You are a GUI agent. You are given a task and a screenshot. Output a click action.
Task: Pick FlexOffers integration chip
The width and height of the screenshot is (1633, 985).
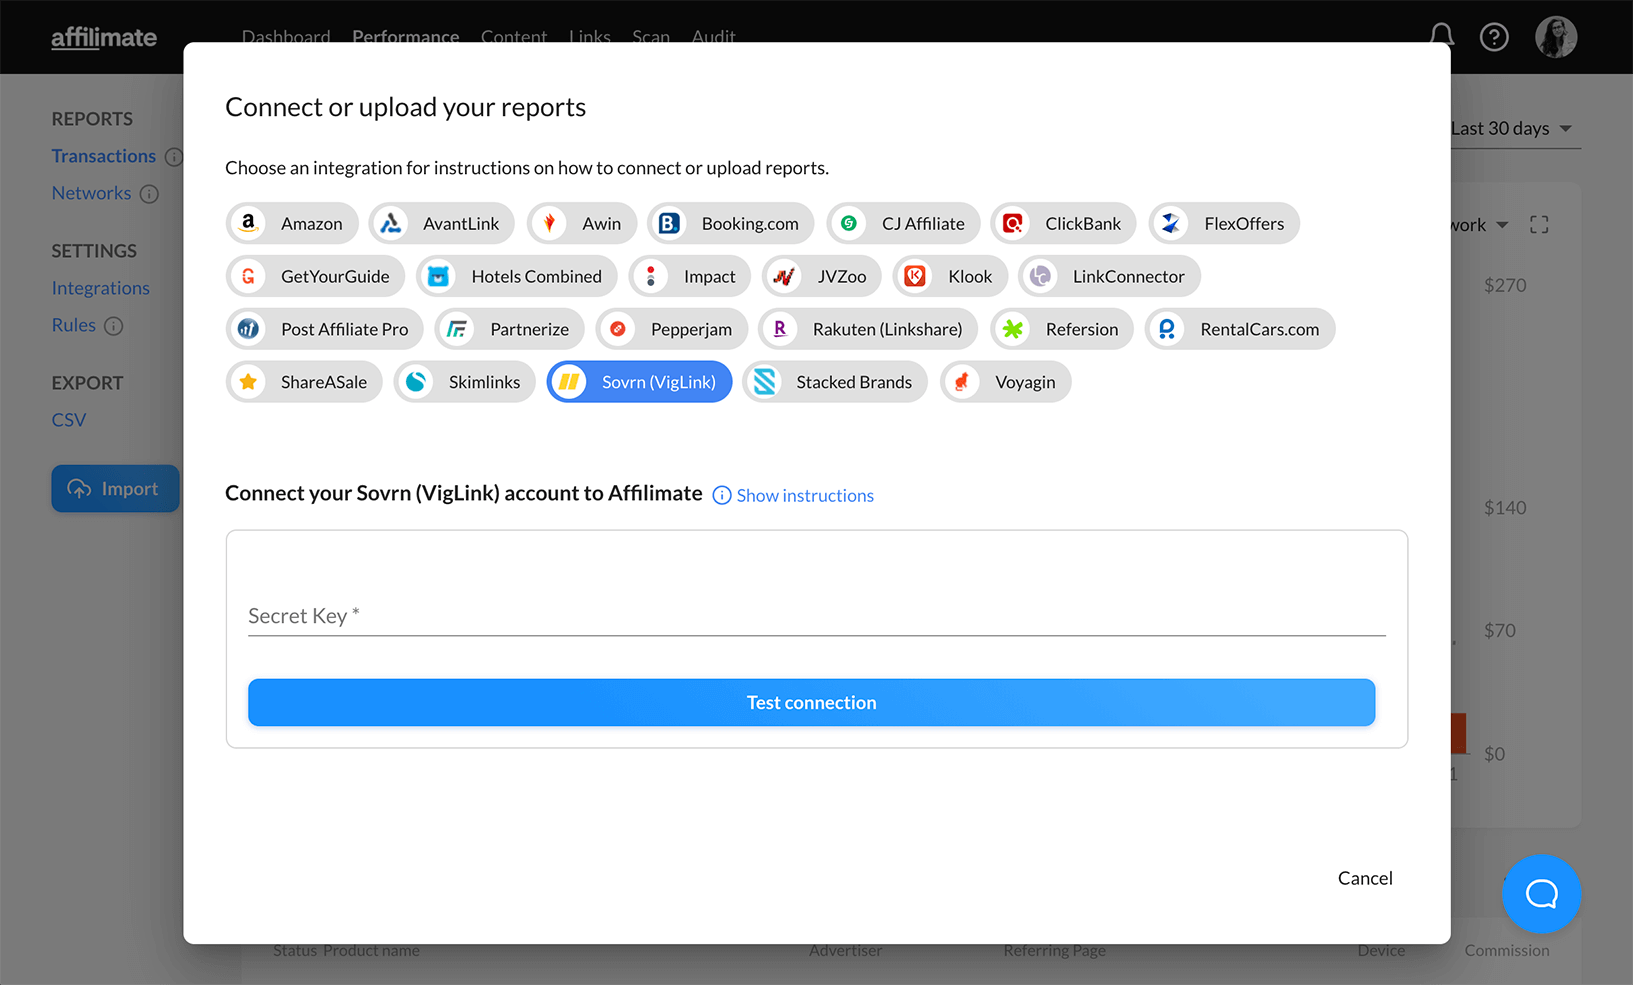[1224, 223]
